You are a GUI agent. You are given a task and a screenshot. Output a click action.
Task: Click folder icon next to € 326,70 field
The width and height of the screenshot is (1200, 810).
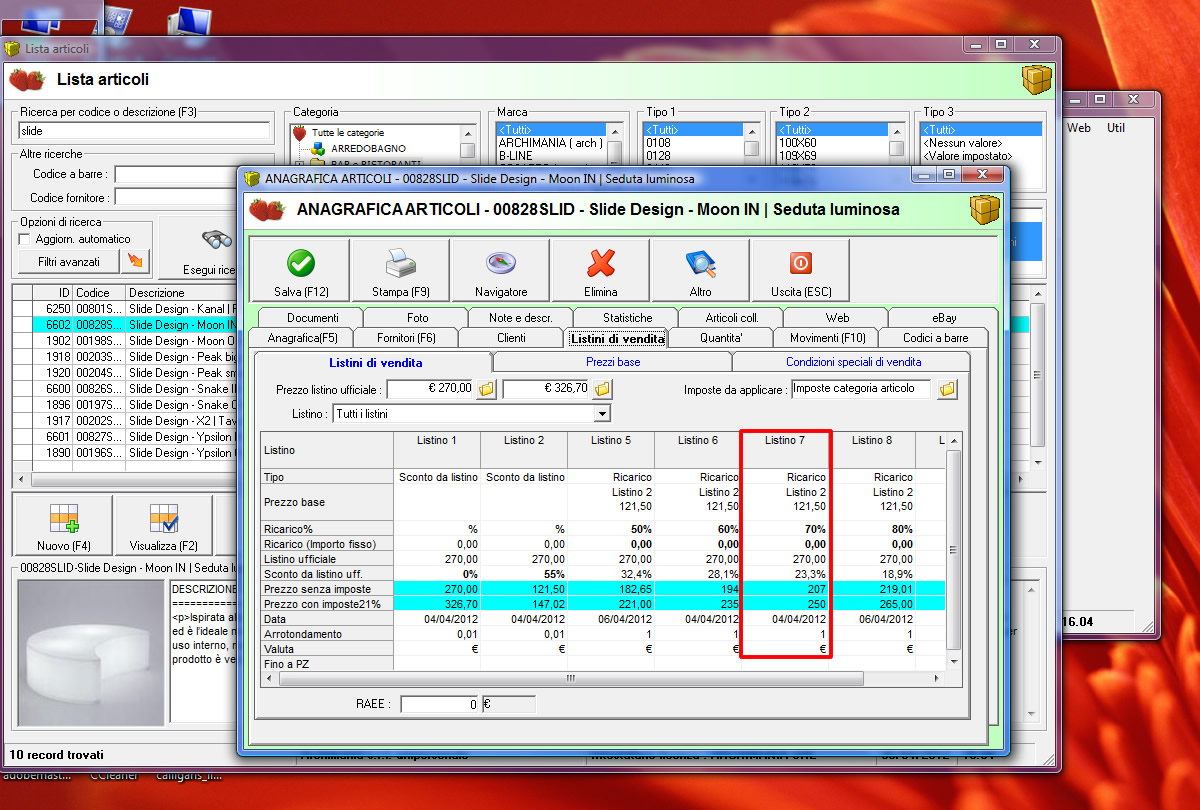tap(603, 388)
